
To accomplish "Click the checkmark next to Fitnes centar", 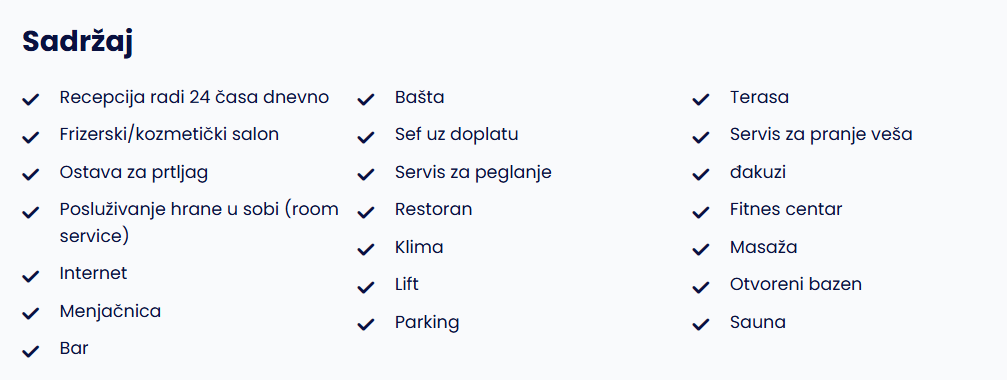I will click(x=701, y=212).
